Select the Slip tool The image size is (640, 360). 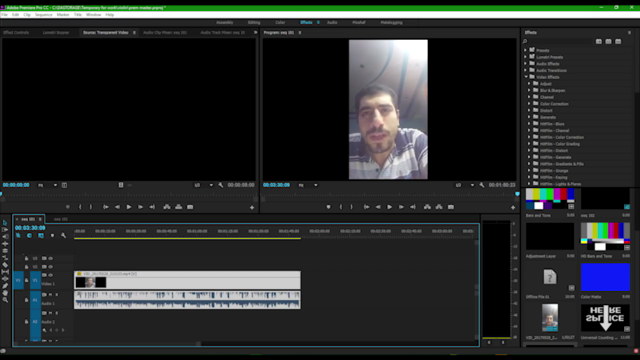(x=5, y=272)
